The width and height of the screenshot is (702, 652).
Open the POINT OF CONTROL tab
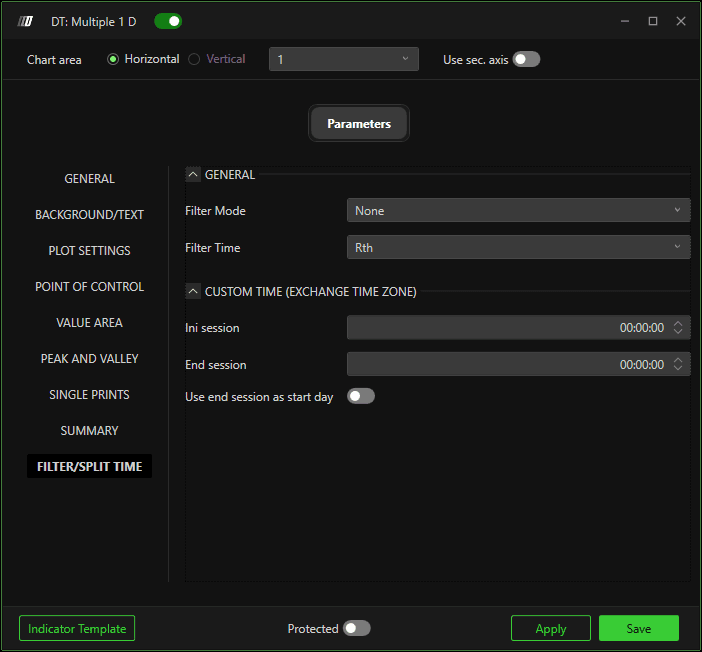coord(90,287)
